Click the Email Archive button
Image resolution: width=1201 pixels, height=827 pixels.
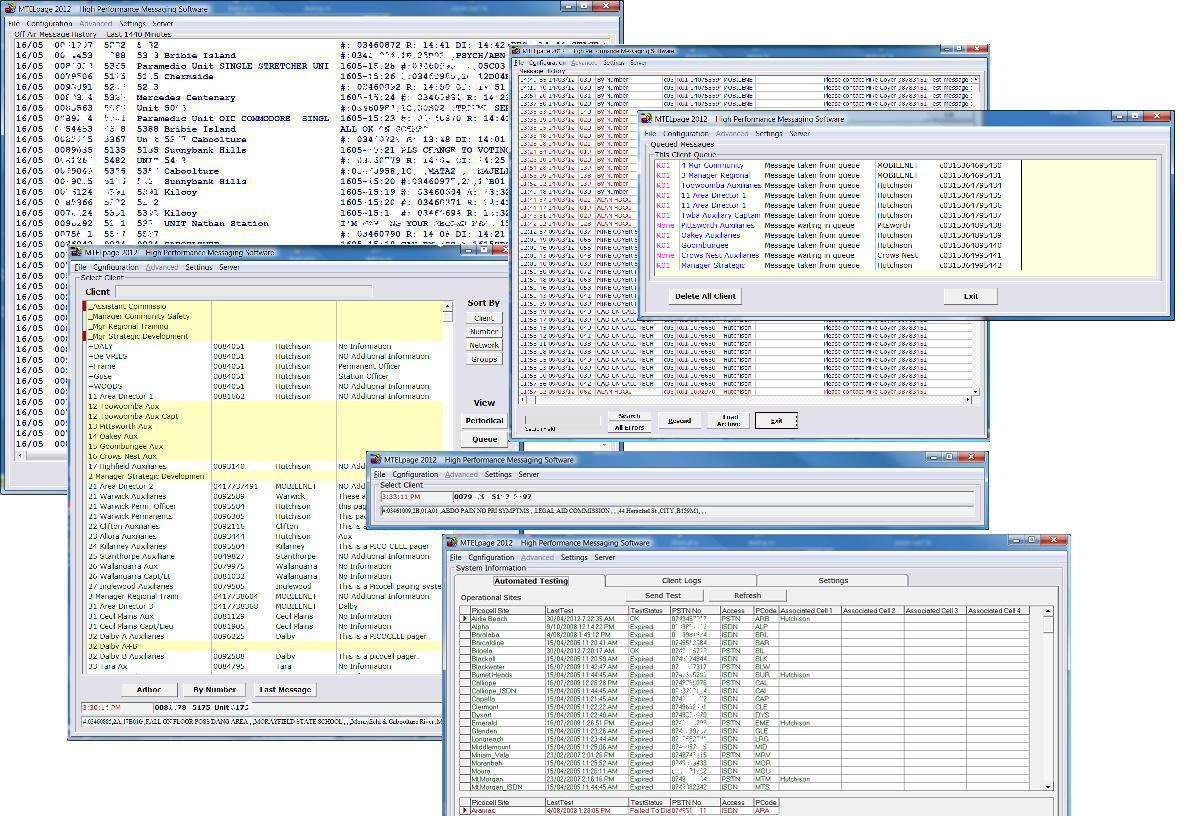(x=728, y=421)
